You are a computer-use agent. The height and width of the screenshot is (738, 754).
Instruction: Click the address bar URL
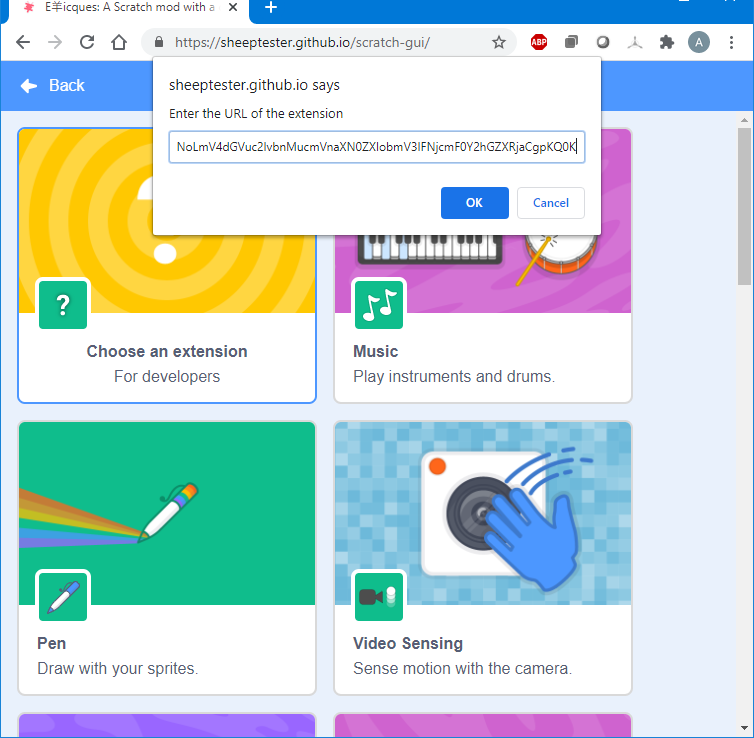tap(302, 42)
